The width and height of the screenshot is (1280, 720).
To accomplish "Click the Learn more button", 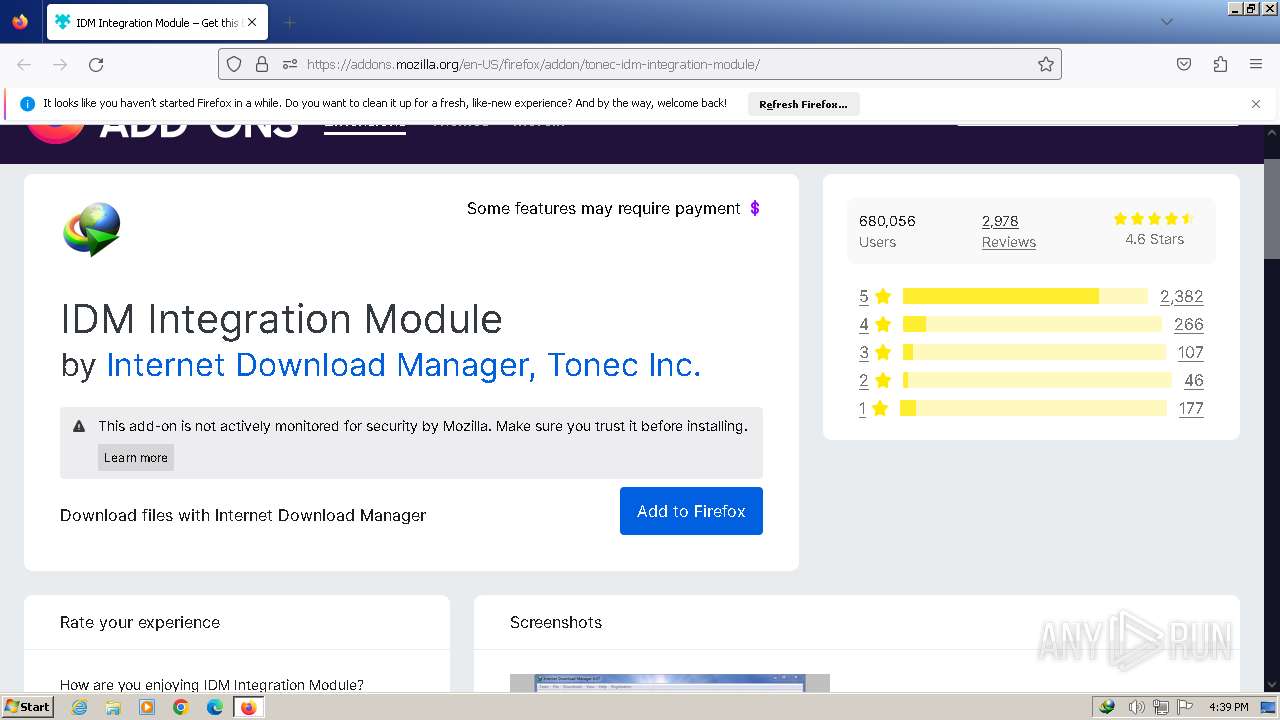I will 136,457.
